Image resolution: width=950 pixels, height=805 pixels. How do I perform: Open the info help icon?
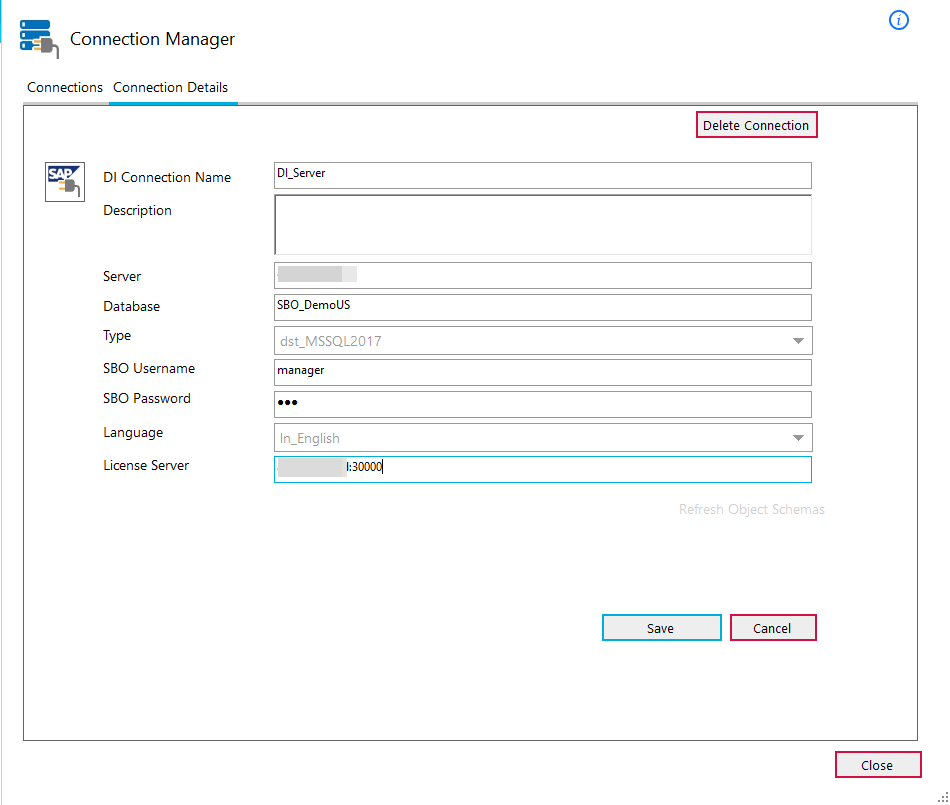pos(899,20)
